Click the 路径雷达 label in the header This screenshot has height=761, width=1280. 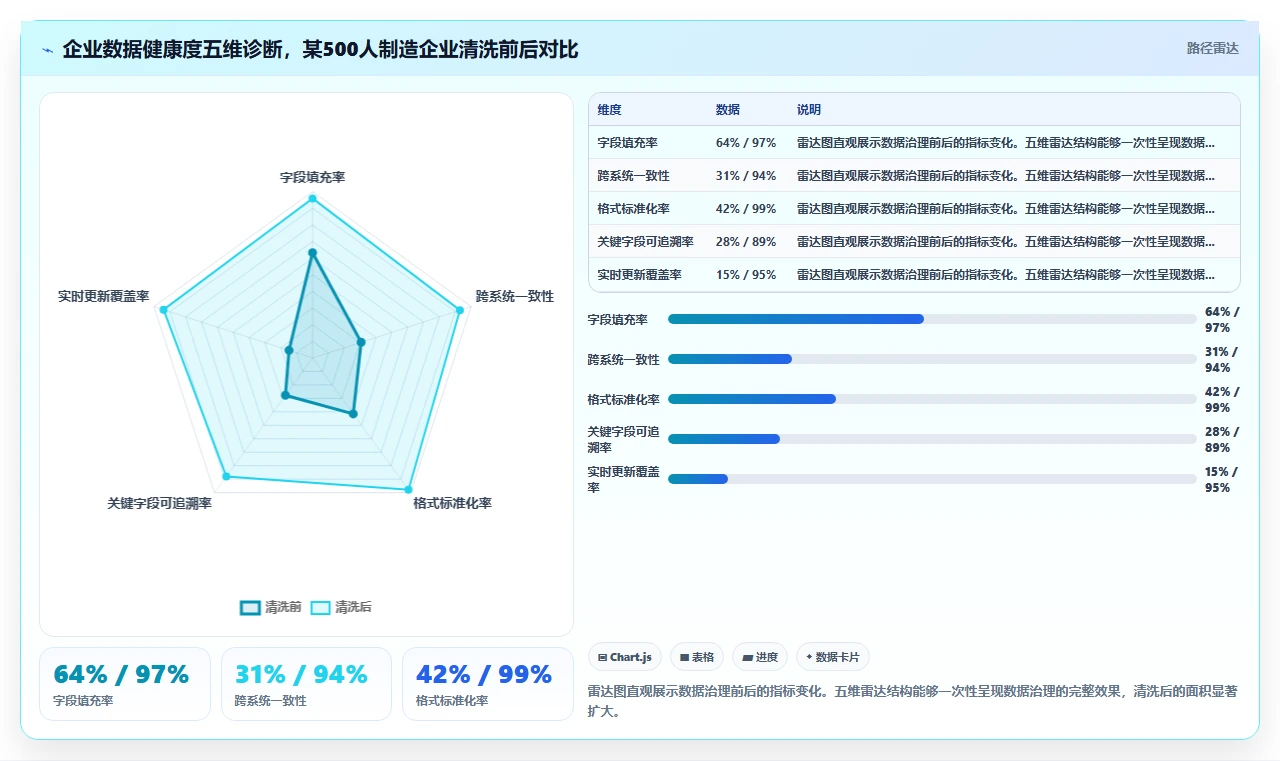(1212, 48)
